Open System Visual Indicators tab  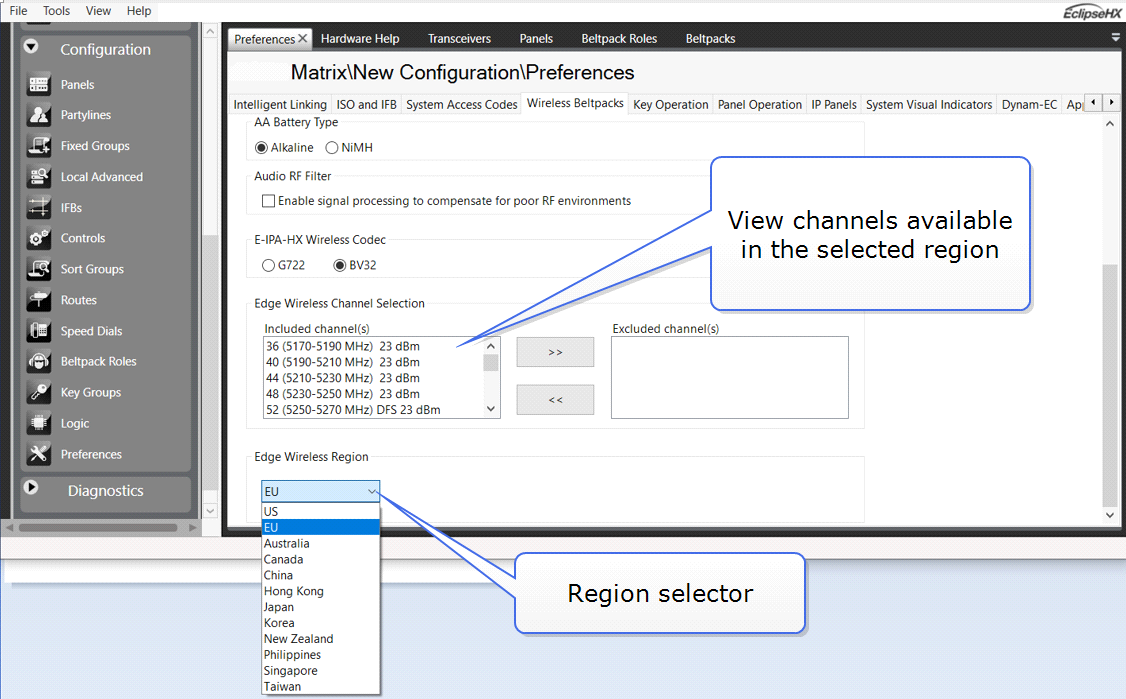(929, 105)
